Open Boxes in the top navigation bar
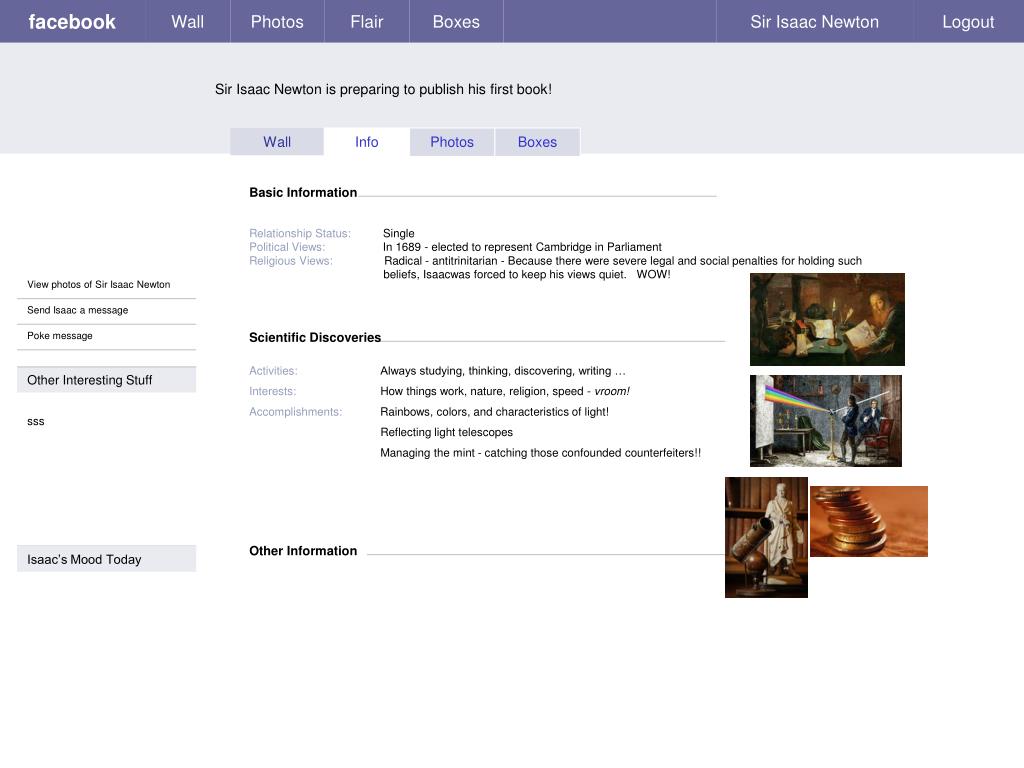Screen dimensions: 1024x768 [x=456, y=22]
